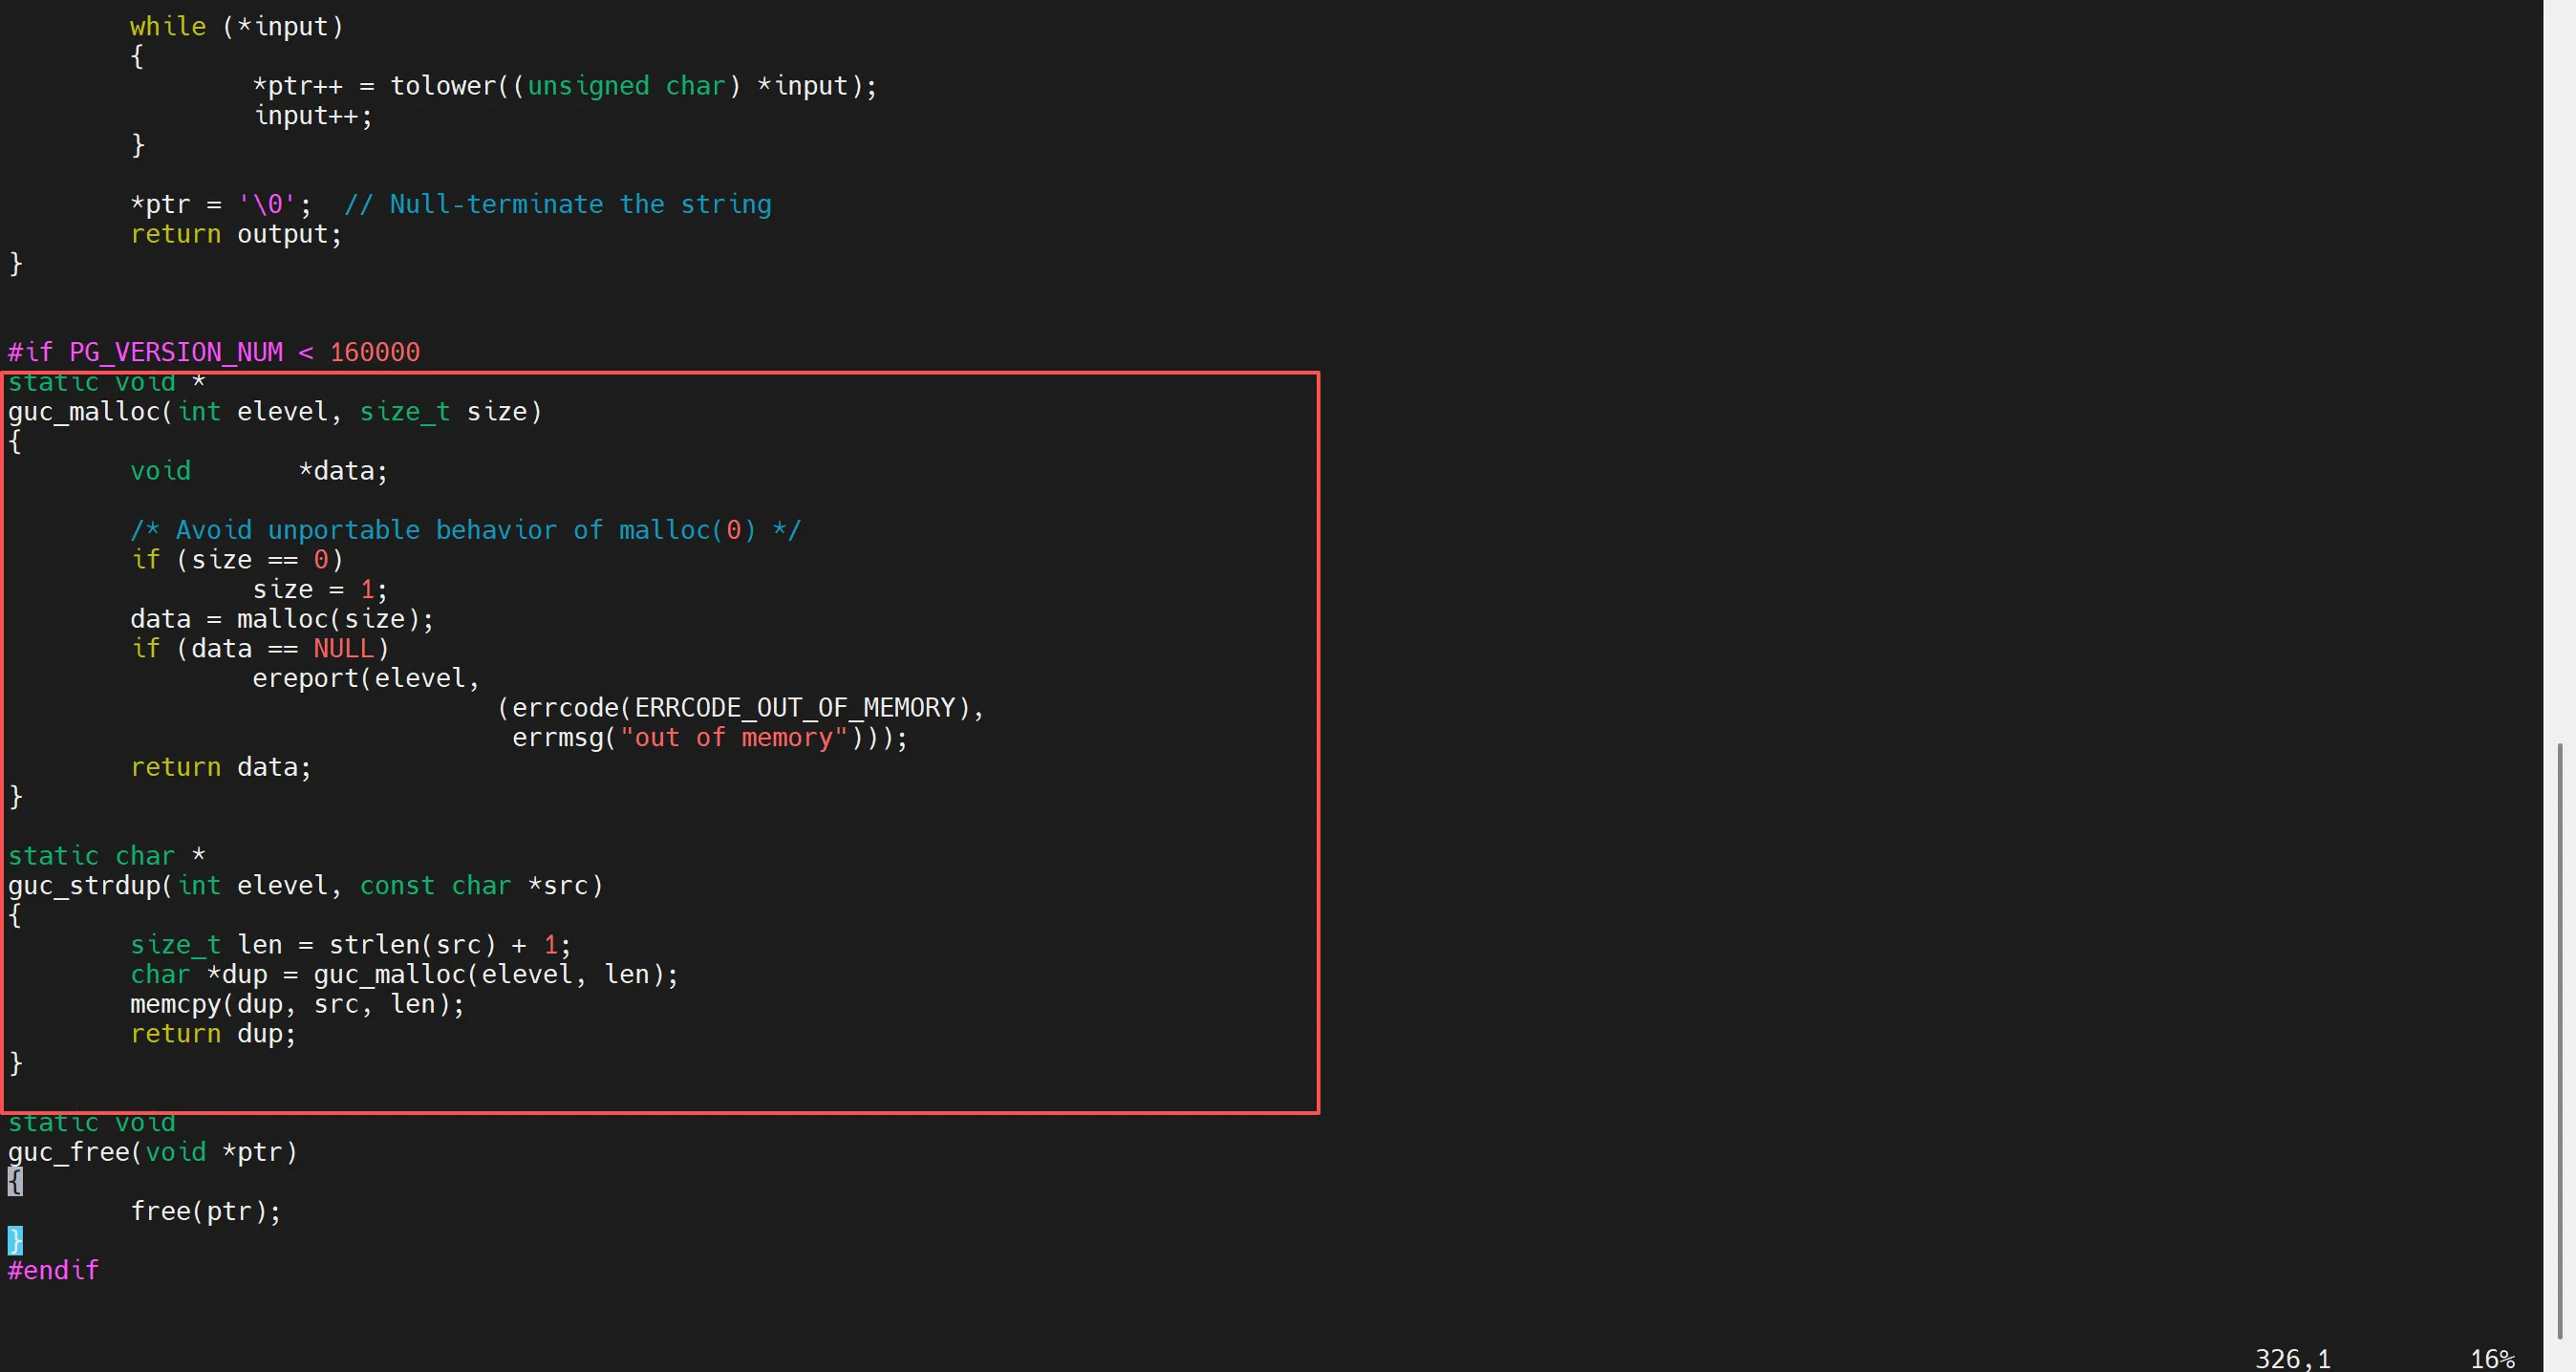This screenshot has height=1372, width=2576.
Task: Click the 'data = malloc(size);' line
Action: coord(282,619)
